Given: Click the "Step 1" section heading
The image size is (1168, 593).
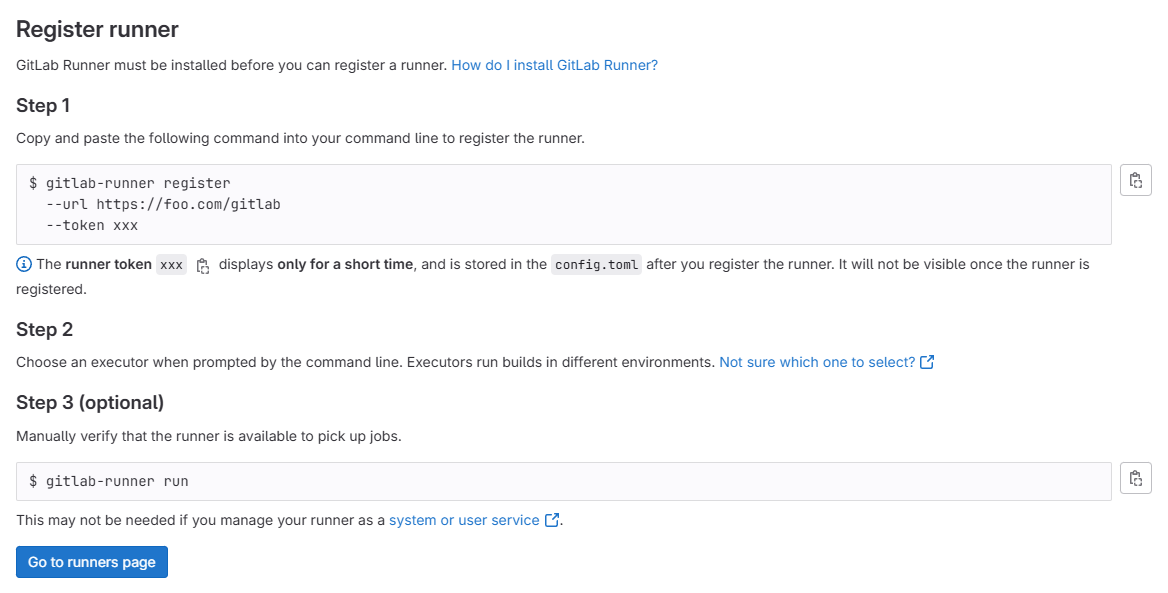Looking at the screenshot, I should (x=42, y=105).
